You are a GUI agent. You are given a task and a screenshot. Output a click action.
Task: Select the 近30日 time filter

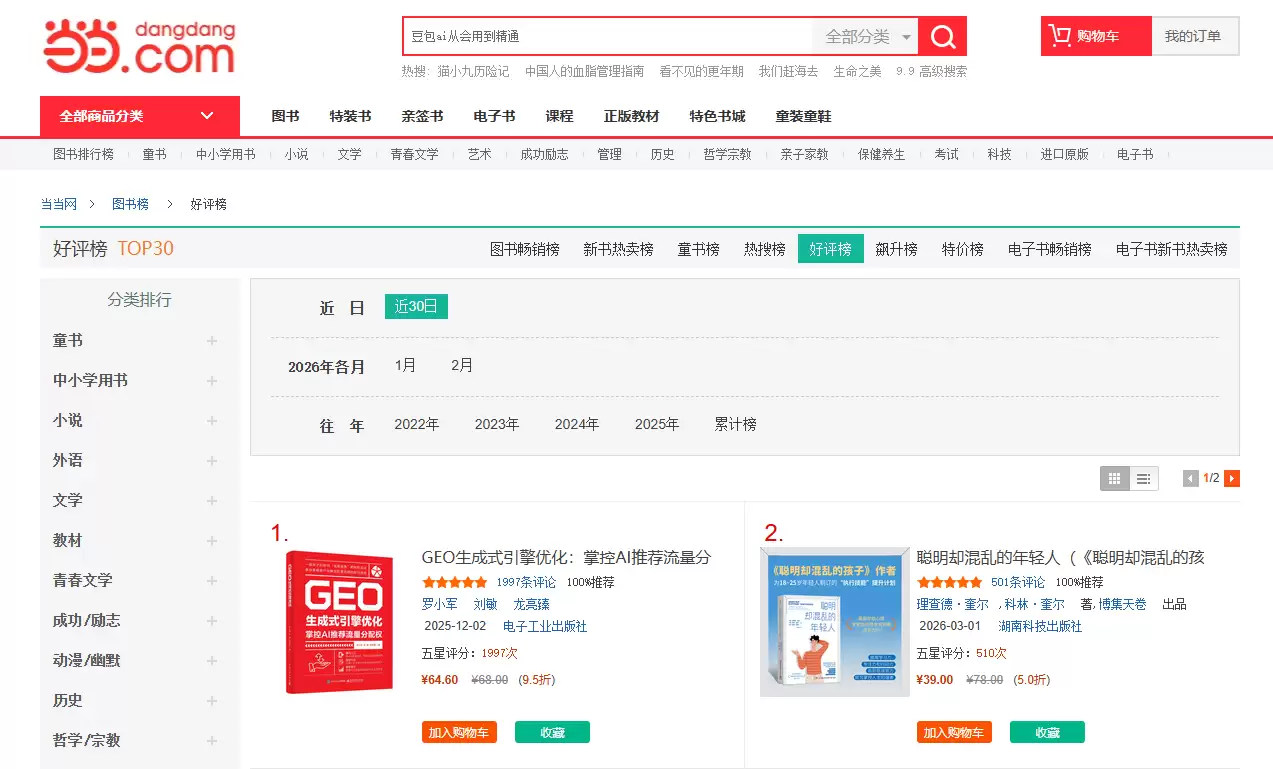click(415, 307)
